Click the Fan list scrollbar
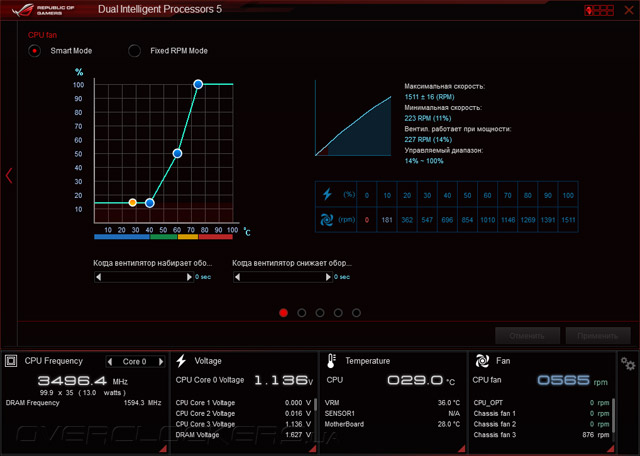The image size is (640, 456). [613, 418]
